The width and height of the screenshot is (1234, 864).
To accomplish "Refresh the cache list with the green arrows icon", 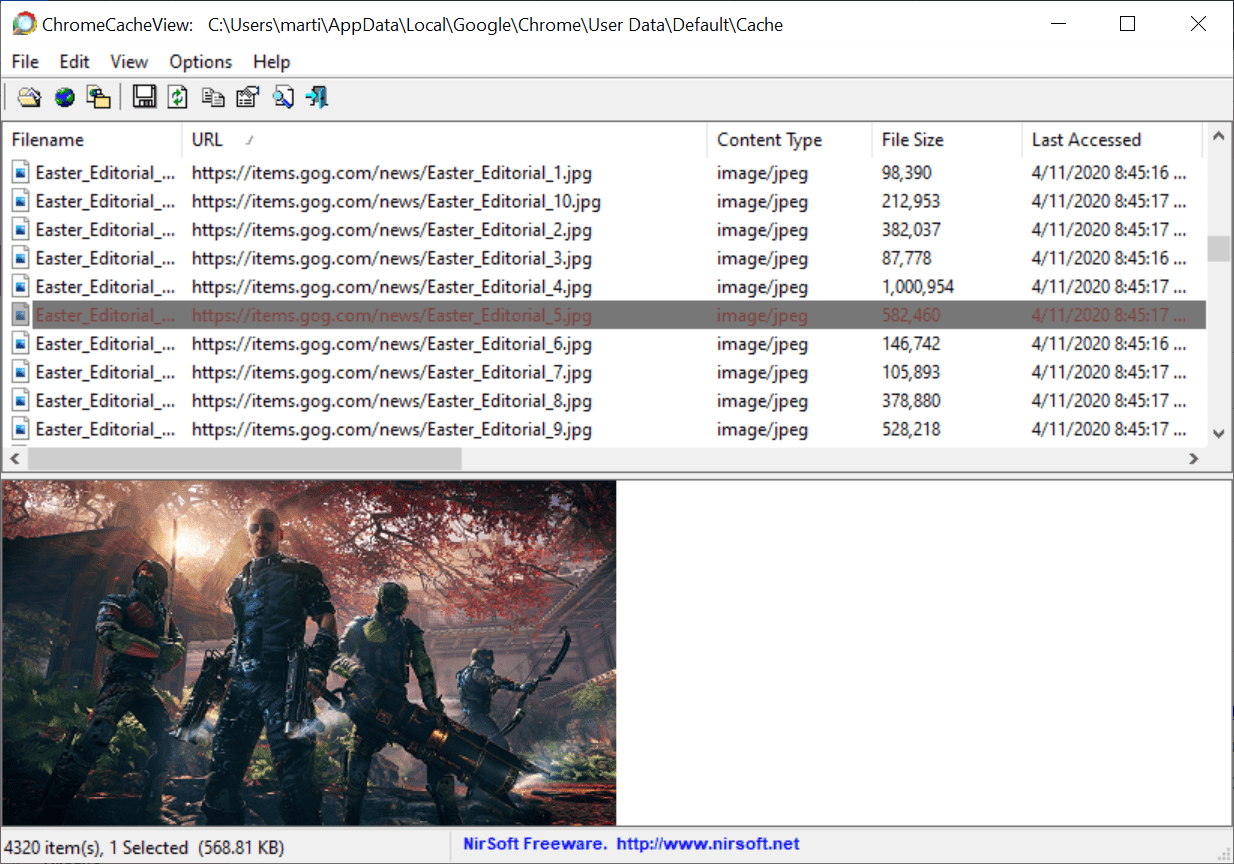I will click(x=177, y=97).
